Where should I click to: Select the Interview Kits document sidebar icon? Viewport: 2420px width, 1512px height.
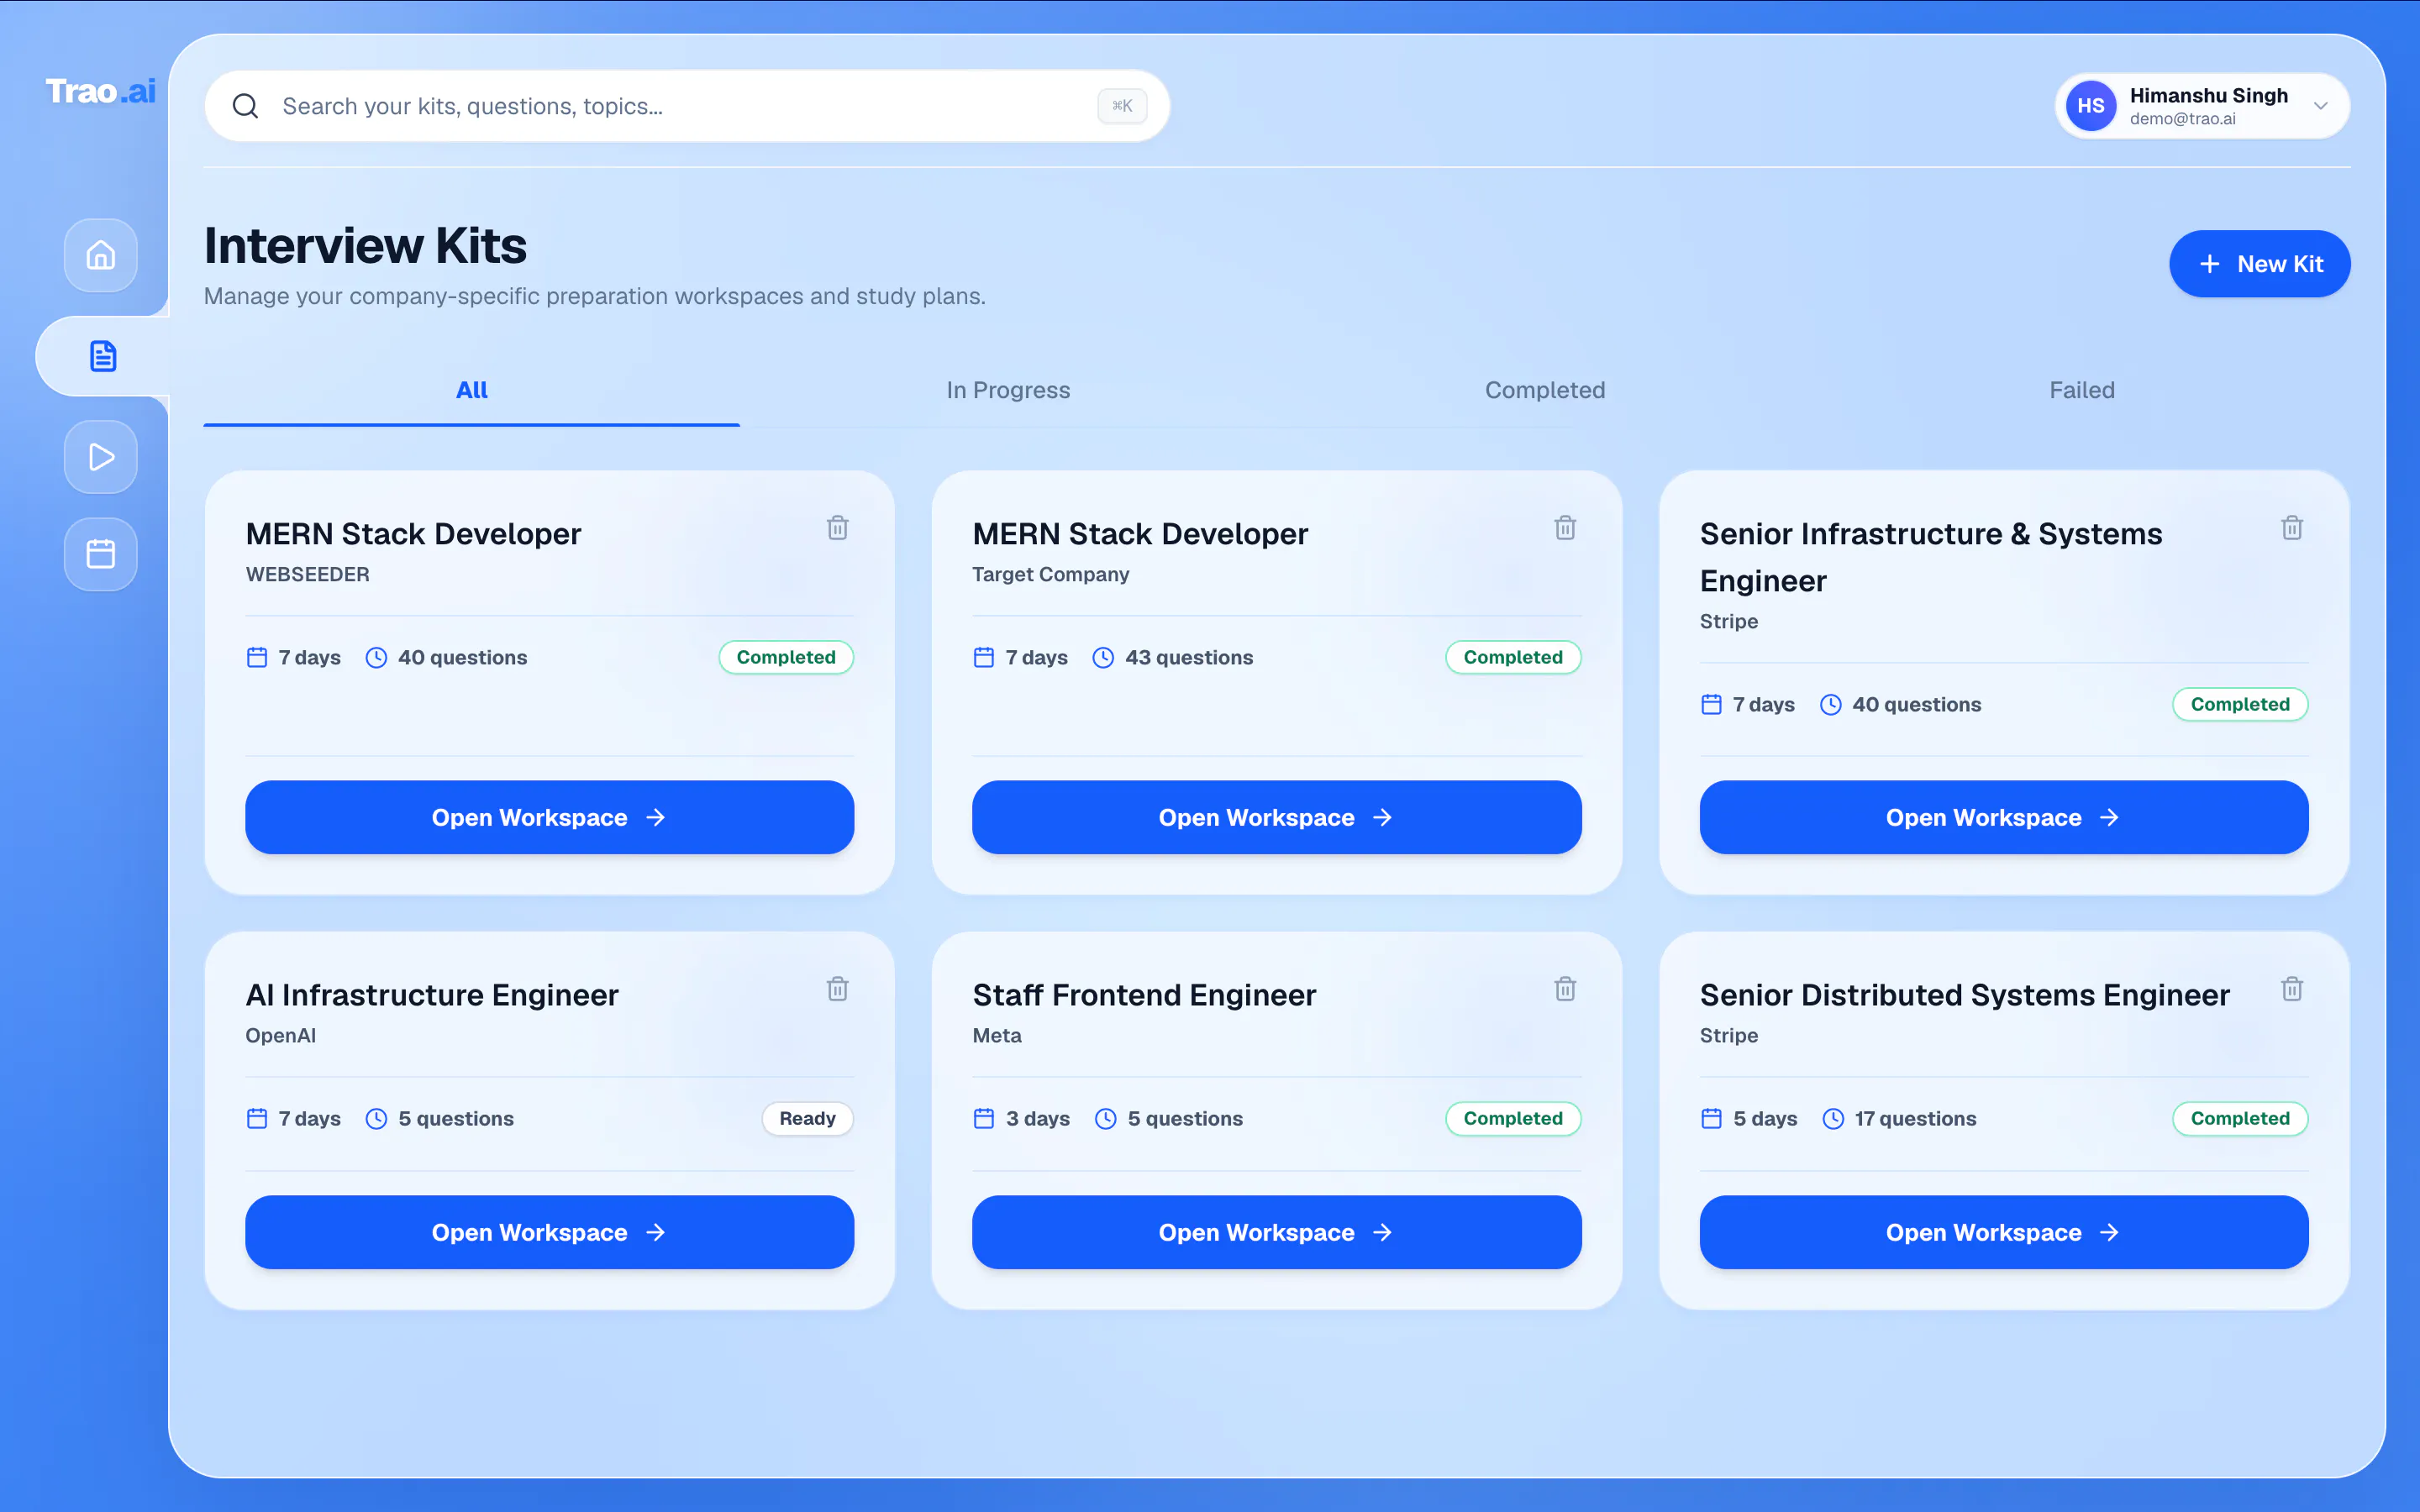click(x=103, y=356)
